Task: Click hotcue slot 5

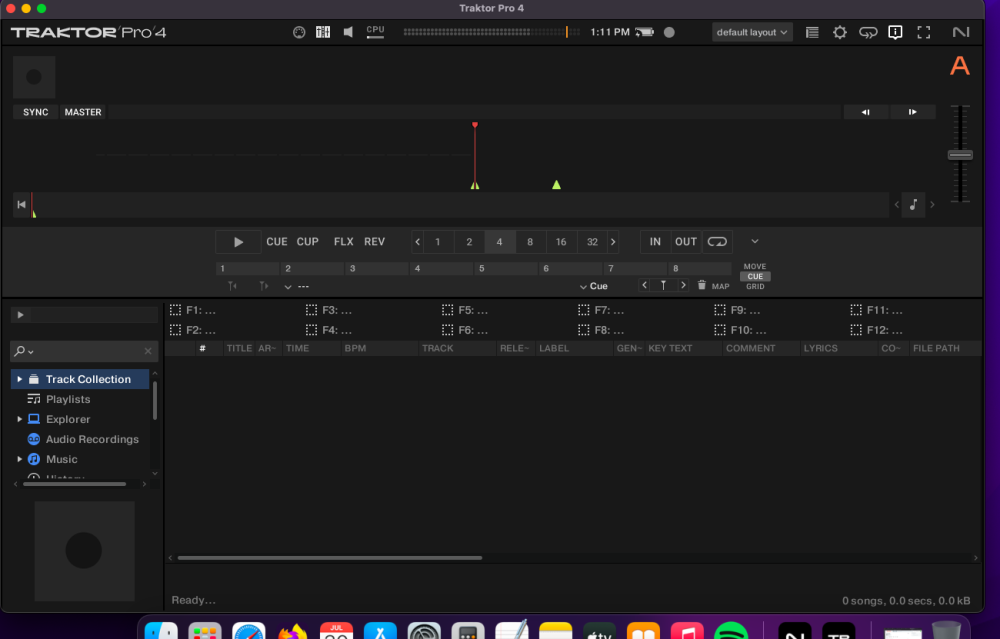Action: click(506, 268)
